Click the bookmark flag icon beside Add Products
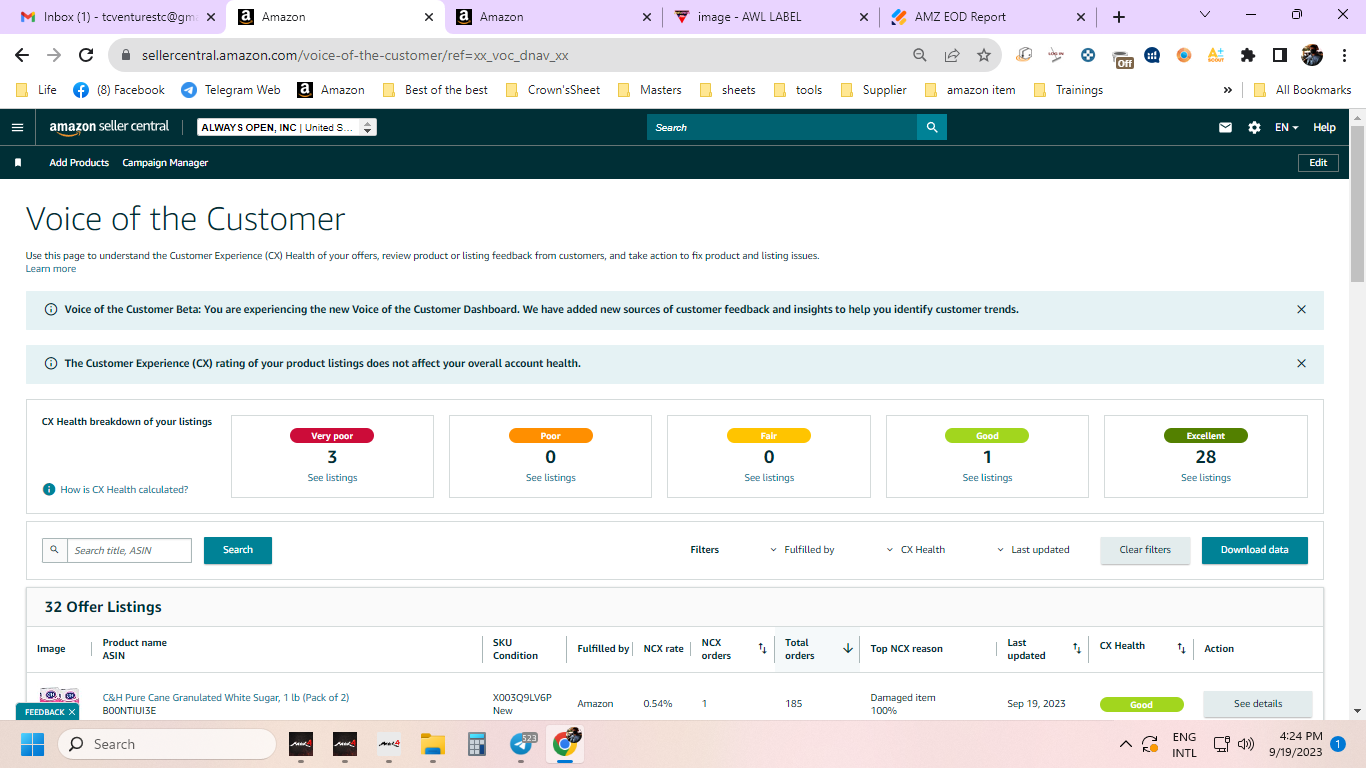 click(18, 163)
